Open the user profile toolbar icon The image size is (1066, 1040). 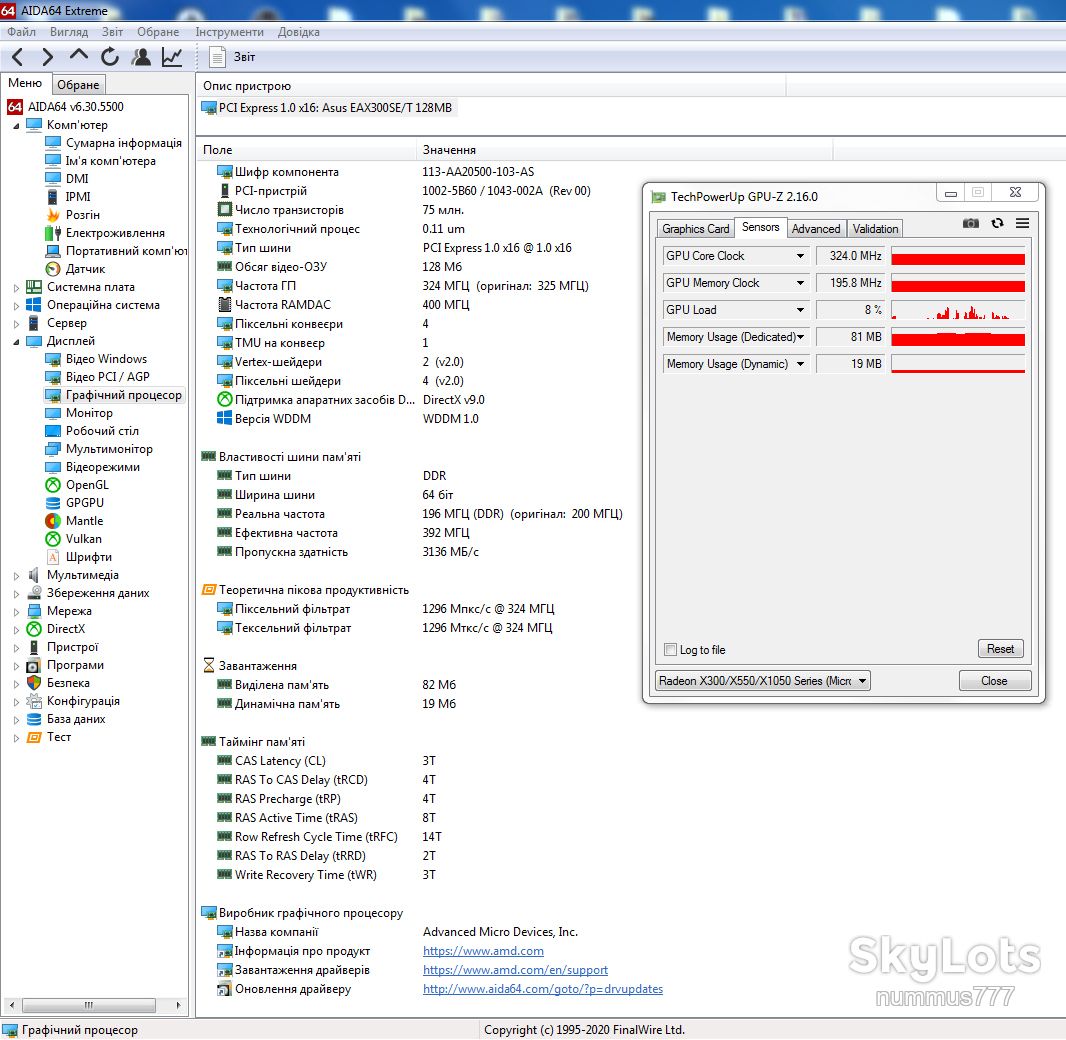[x=141, y=57]
